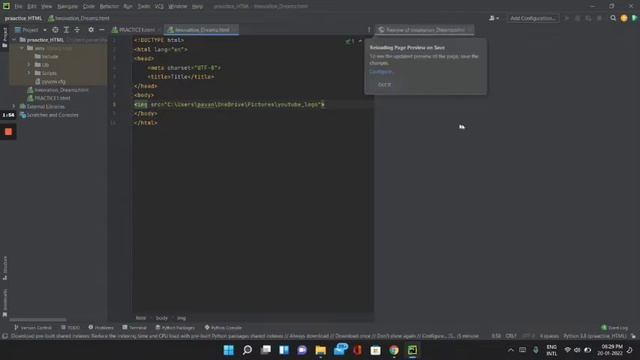
Task: Click Got It in the preview tooltip
Action: pyautogui.click(x=384, y=84)
